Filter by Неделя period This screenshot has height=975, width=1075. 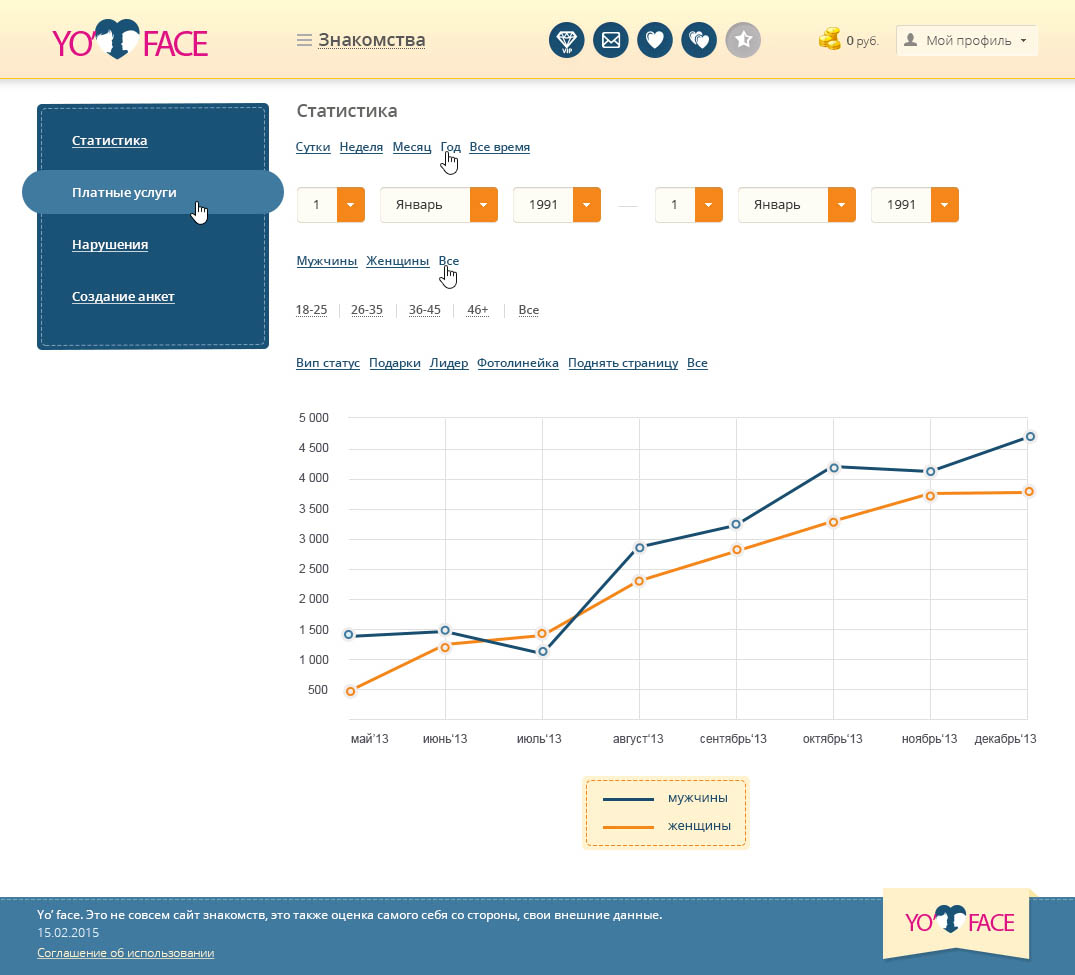tap(361, 147)
